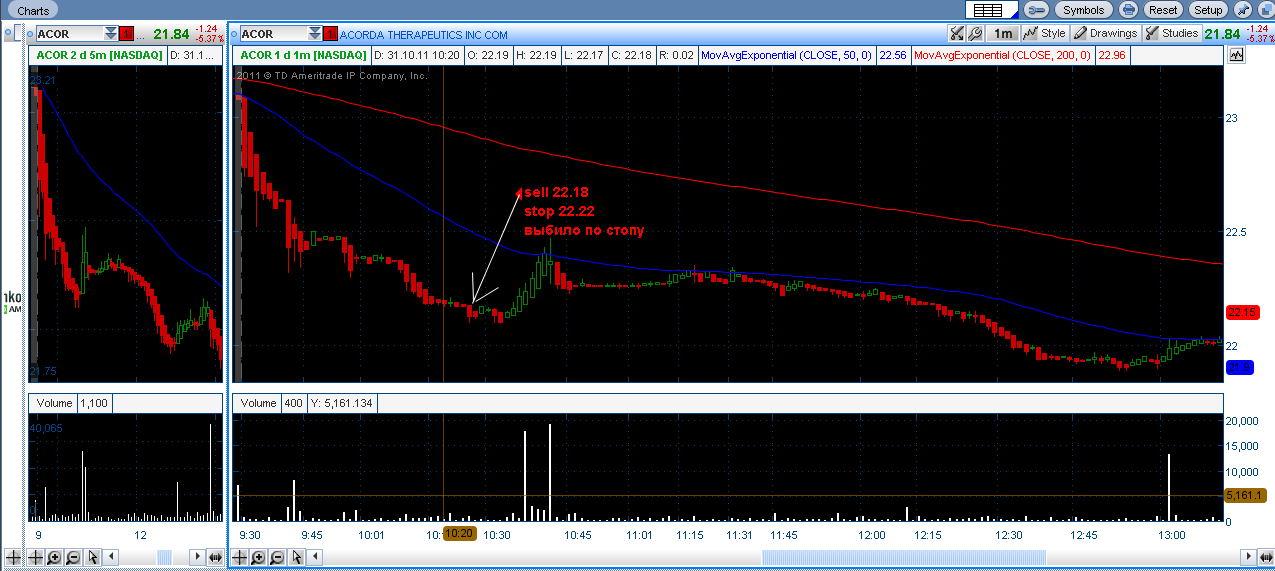The height and width of the screenshot is (571, 1275).
Task: Click the left chart's zoom out magnifier
Action: click(72, 557)
